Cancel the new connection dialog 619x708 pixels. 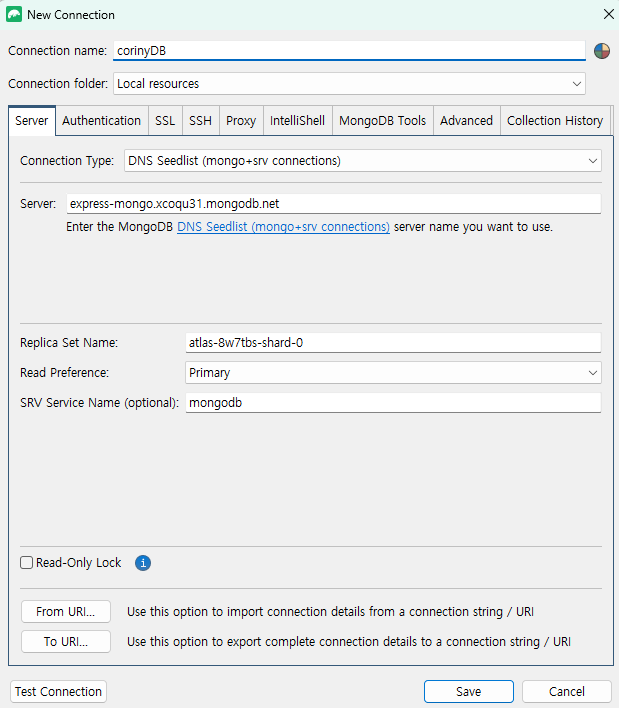(567, 691)
